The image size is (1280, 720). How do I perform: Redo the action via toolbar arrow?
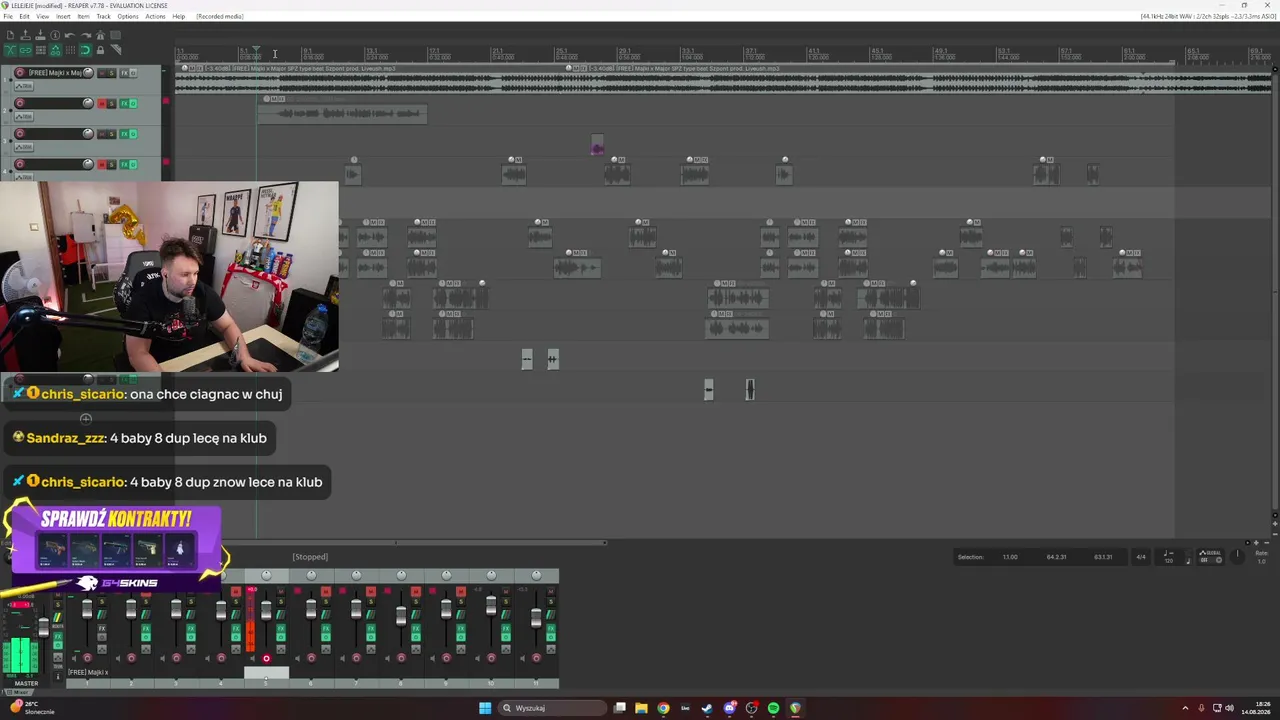point(85,36)
